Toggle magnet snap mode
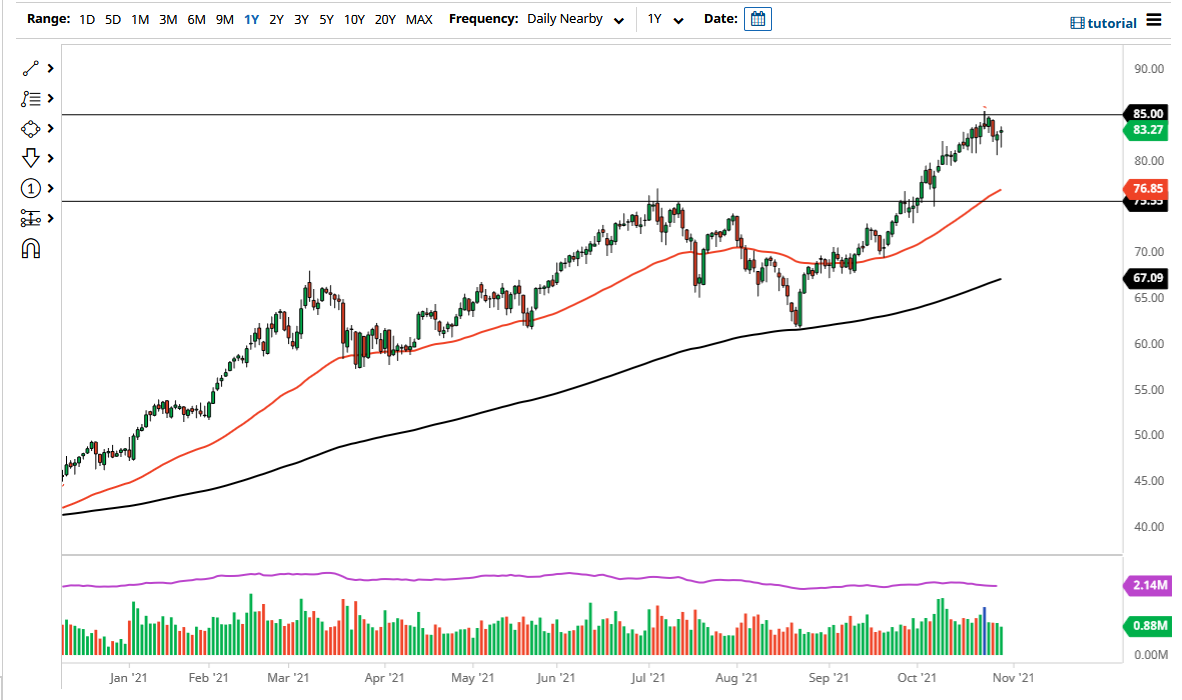The width and height of the screenshot is (1182, 700). tap(31, 248)
